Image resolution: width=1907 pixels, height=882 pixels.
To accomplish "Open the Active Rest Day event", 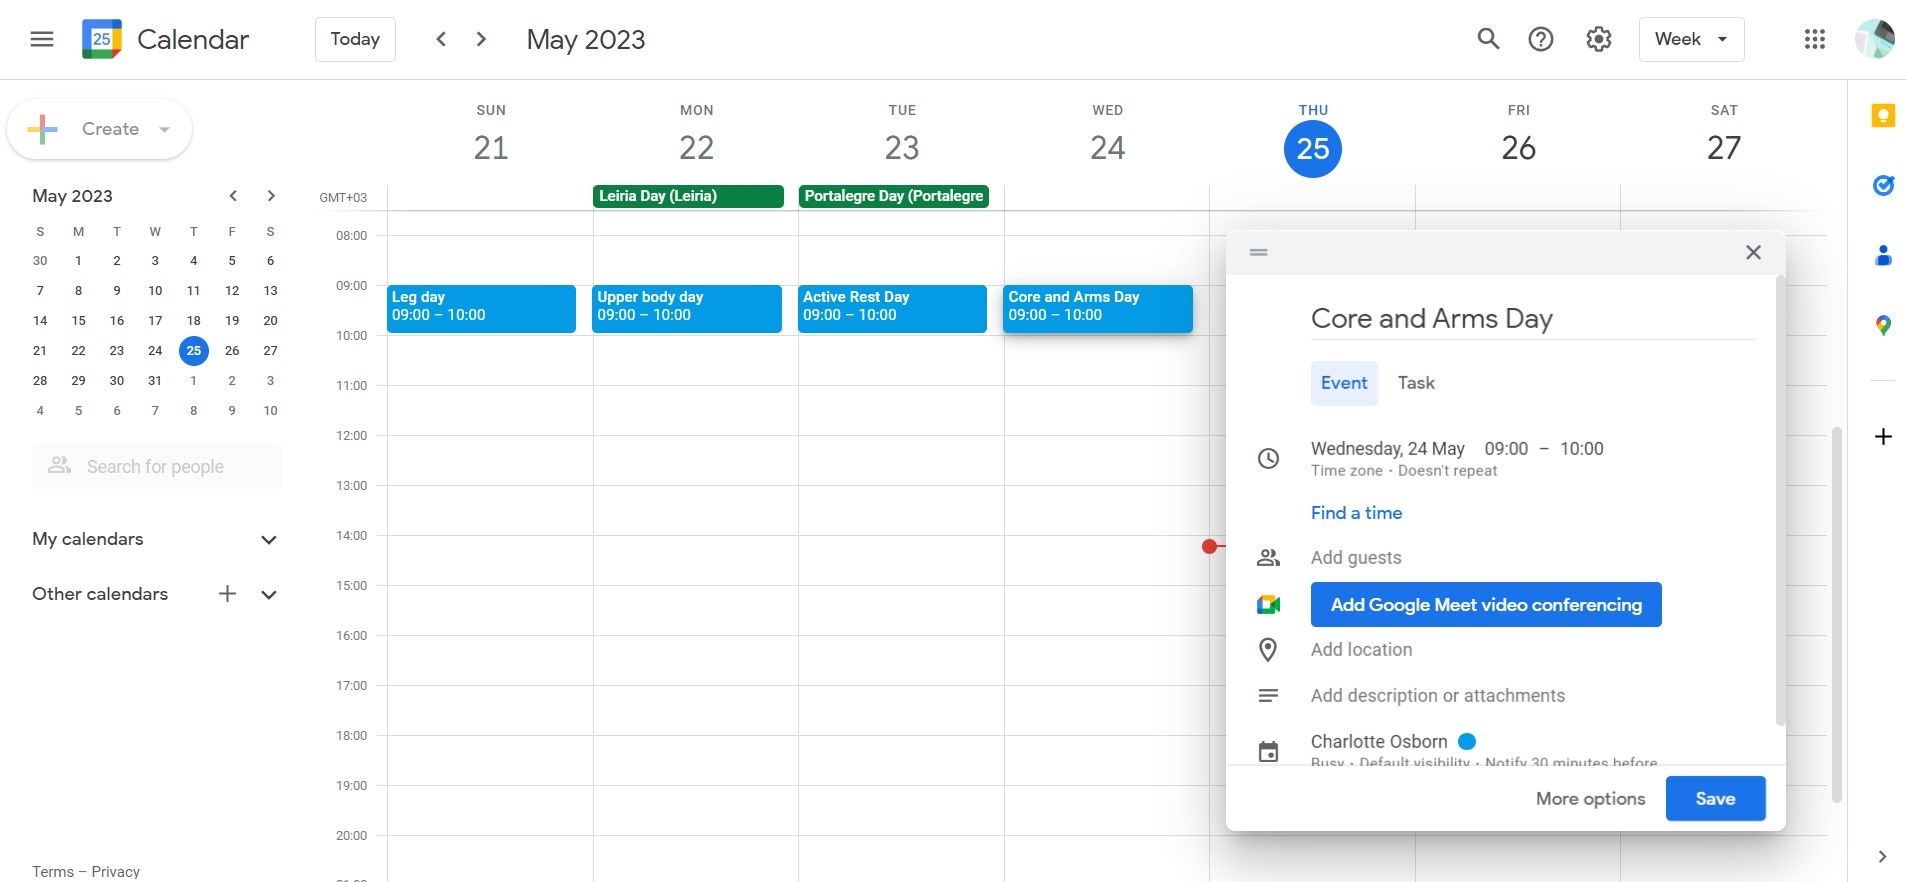I will [x=892, y=308].
